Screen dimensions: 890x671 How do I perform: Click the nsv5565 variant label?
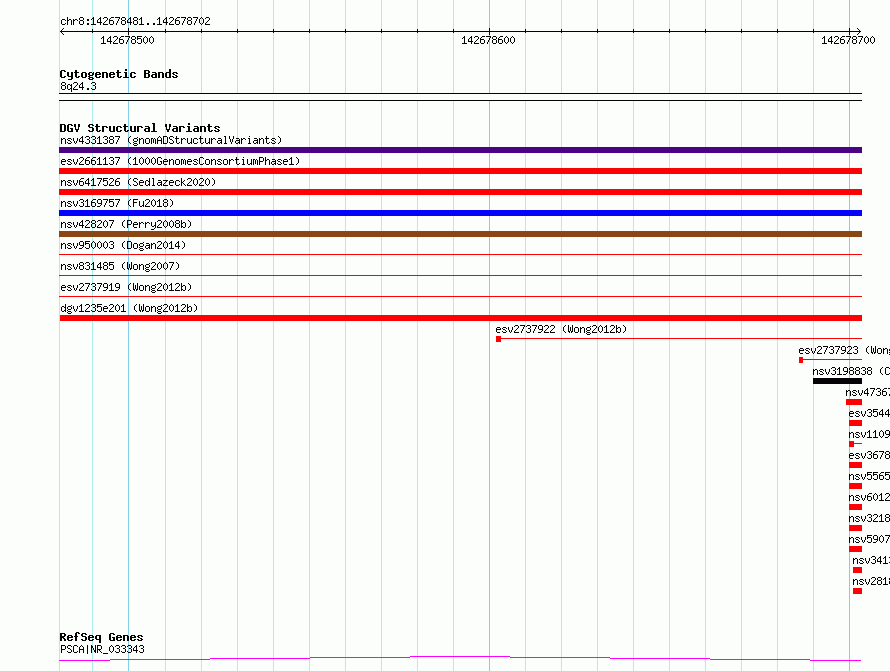tap(869, 476)
